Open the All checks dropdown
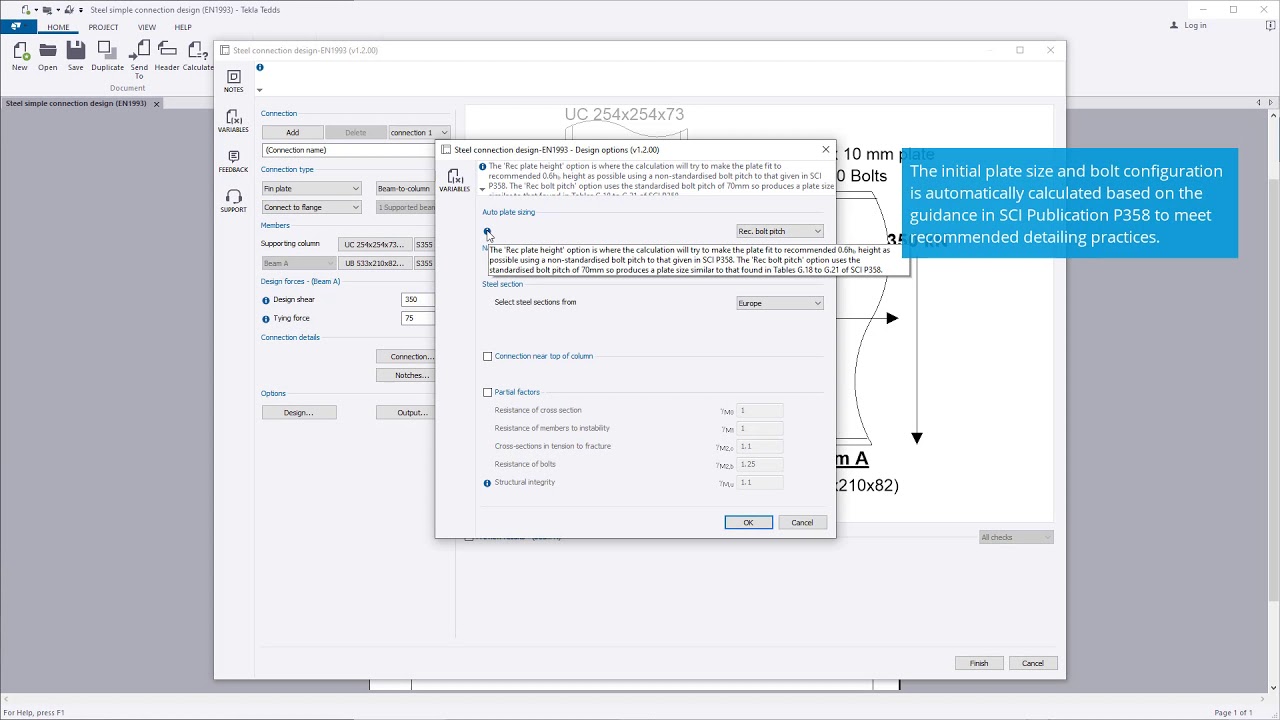The image size is (1280, 720). click(x=1016, y=538)
